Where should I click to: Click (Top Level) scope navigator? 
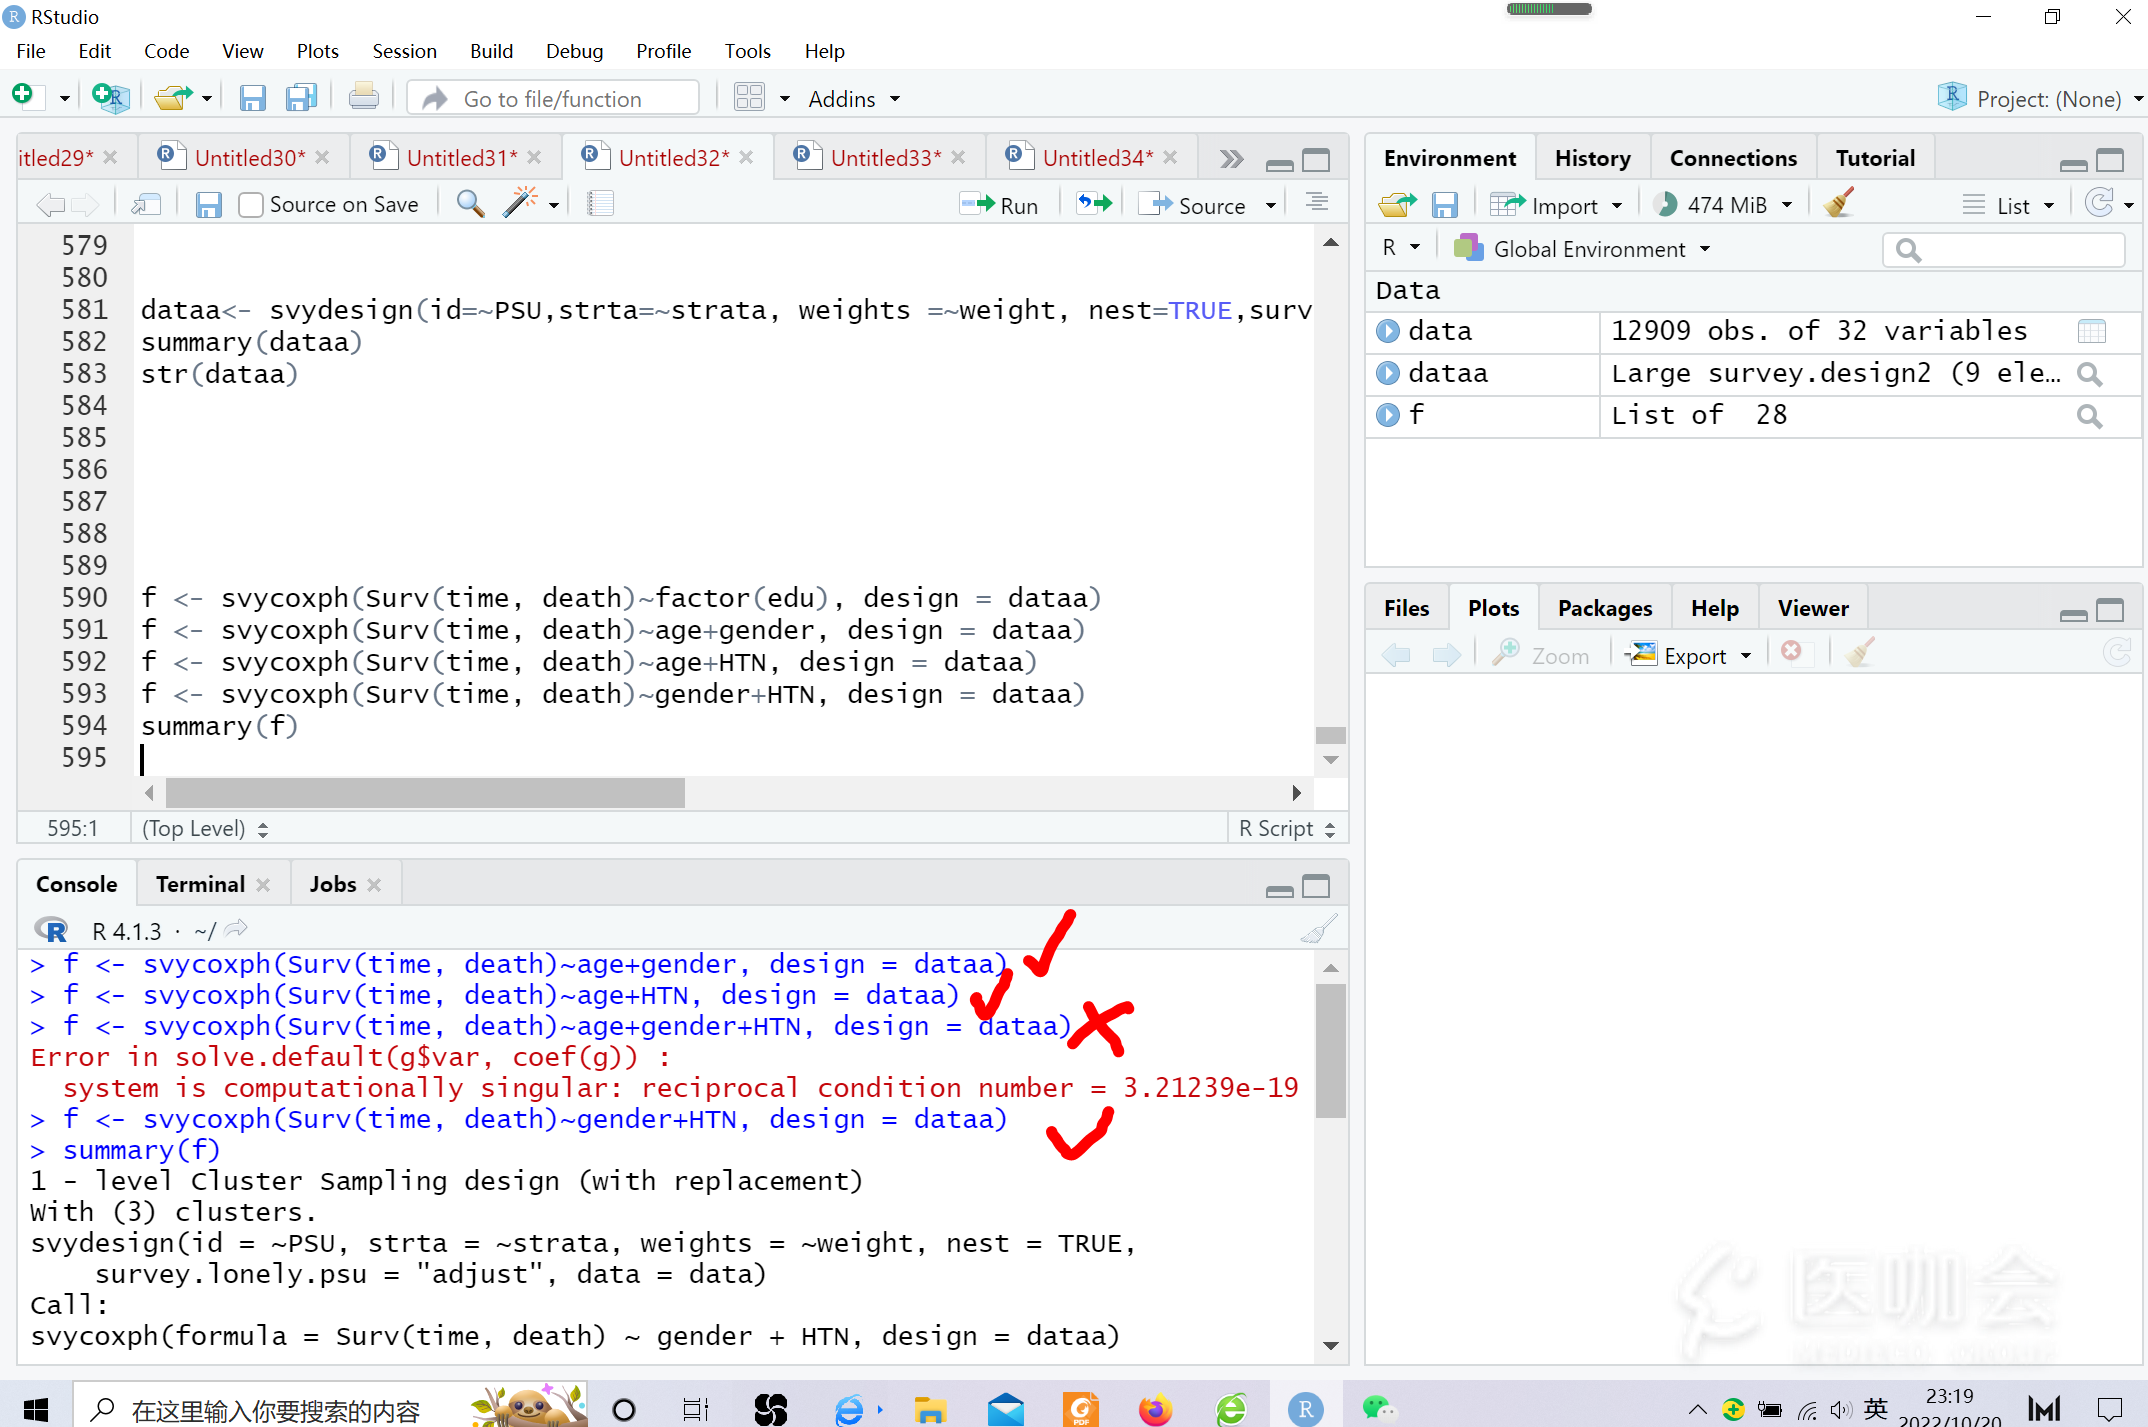tap(205, 828)
